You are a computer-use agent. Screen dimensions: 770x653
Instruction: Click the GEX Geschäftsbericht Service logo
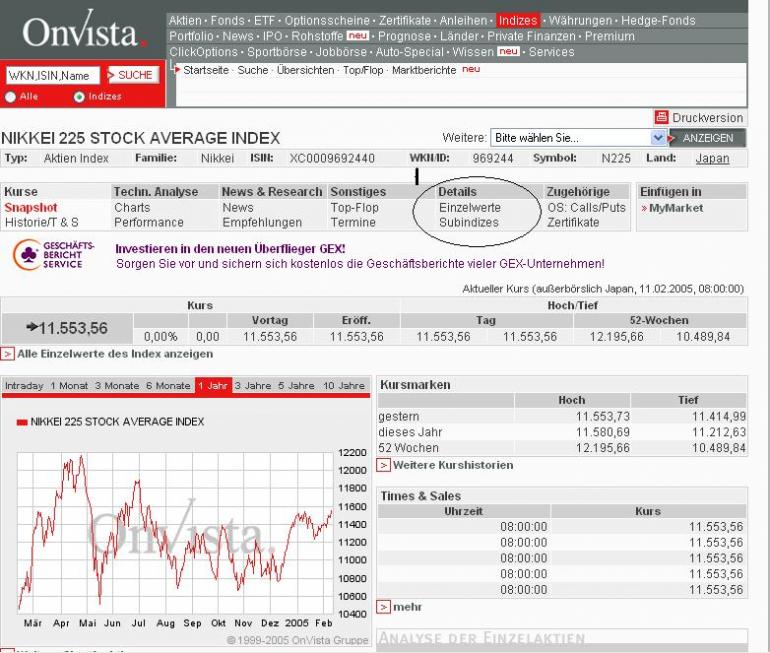click(56, 255)
